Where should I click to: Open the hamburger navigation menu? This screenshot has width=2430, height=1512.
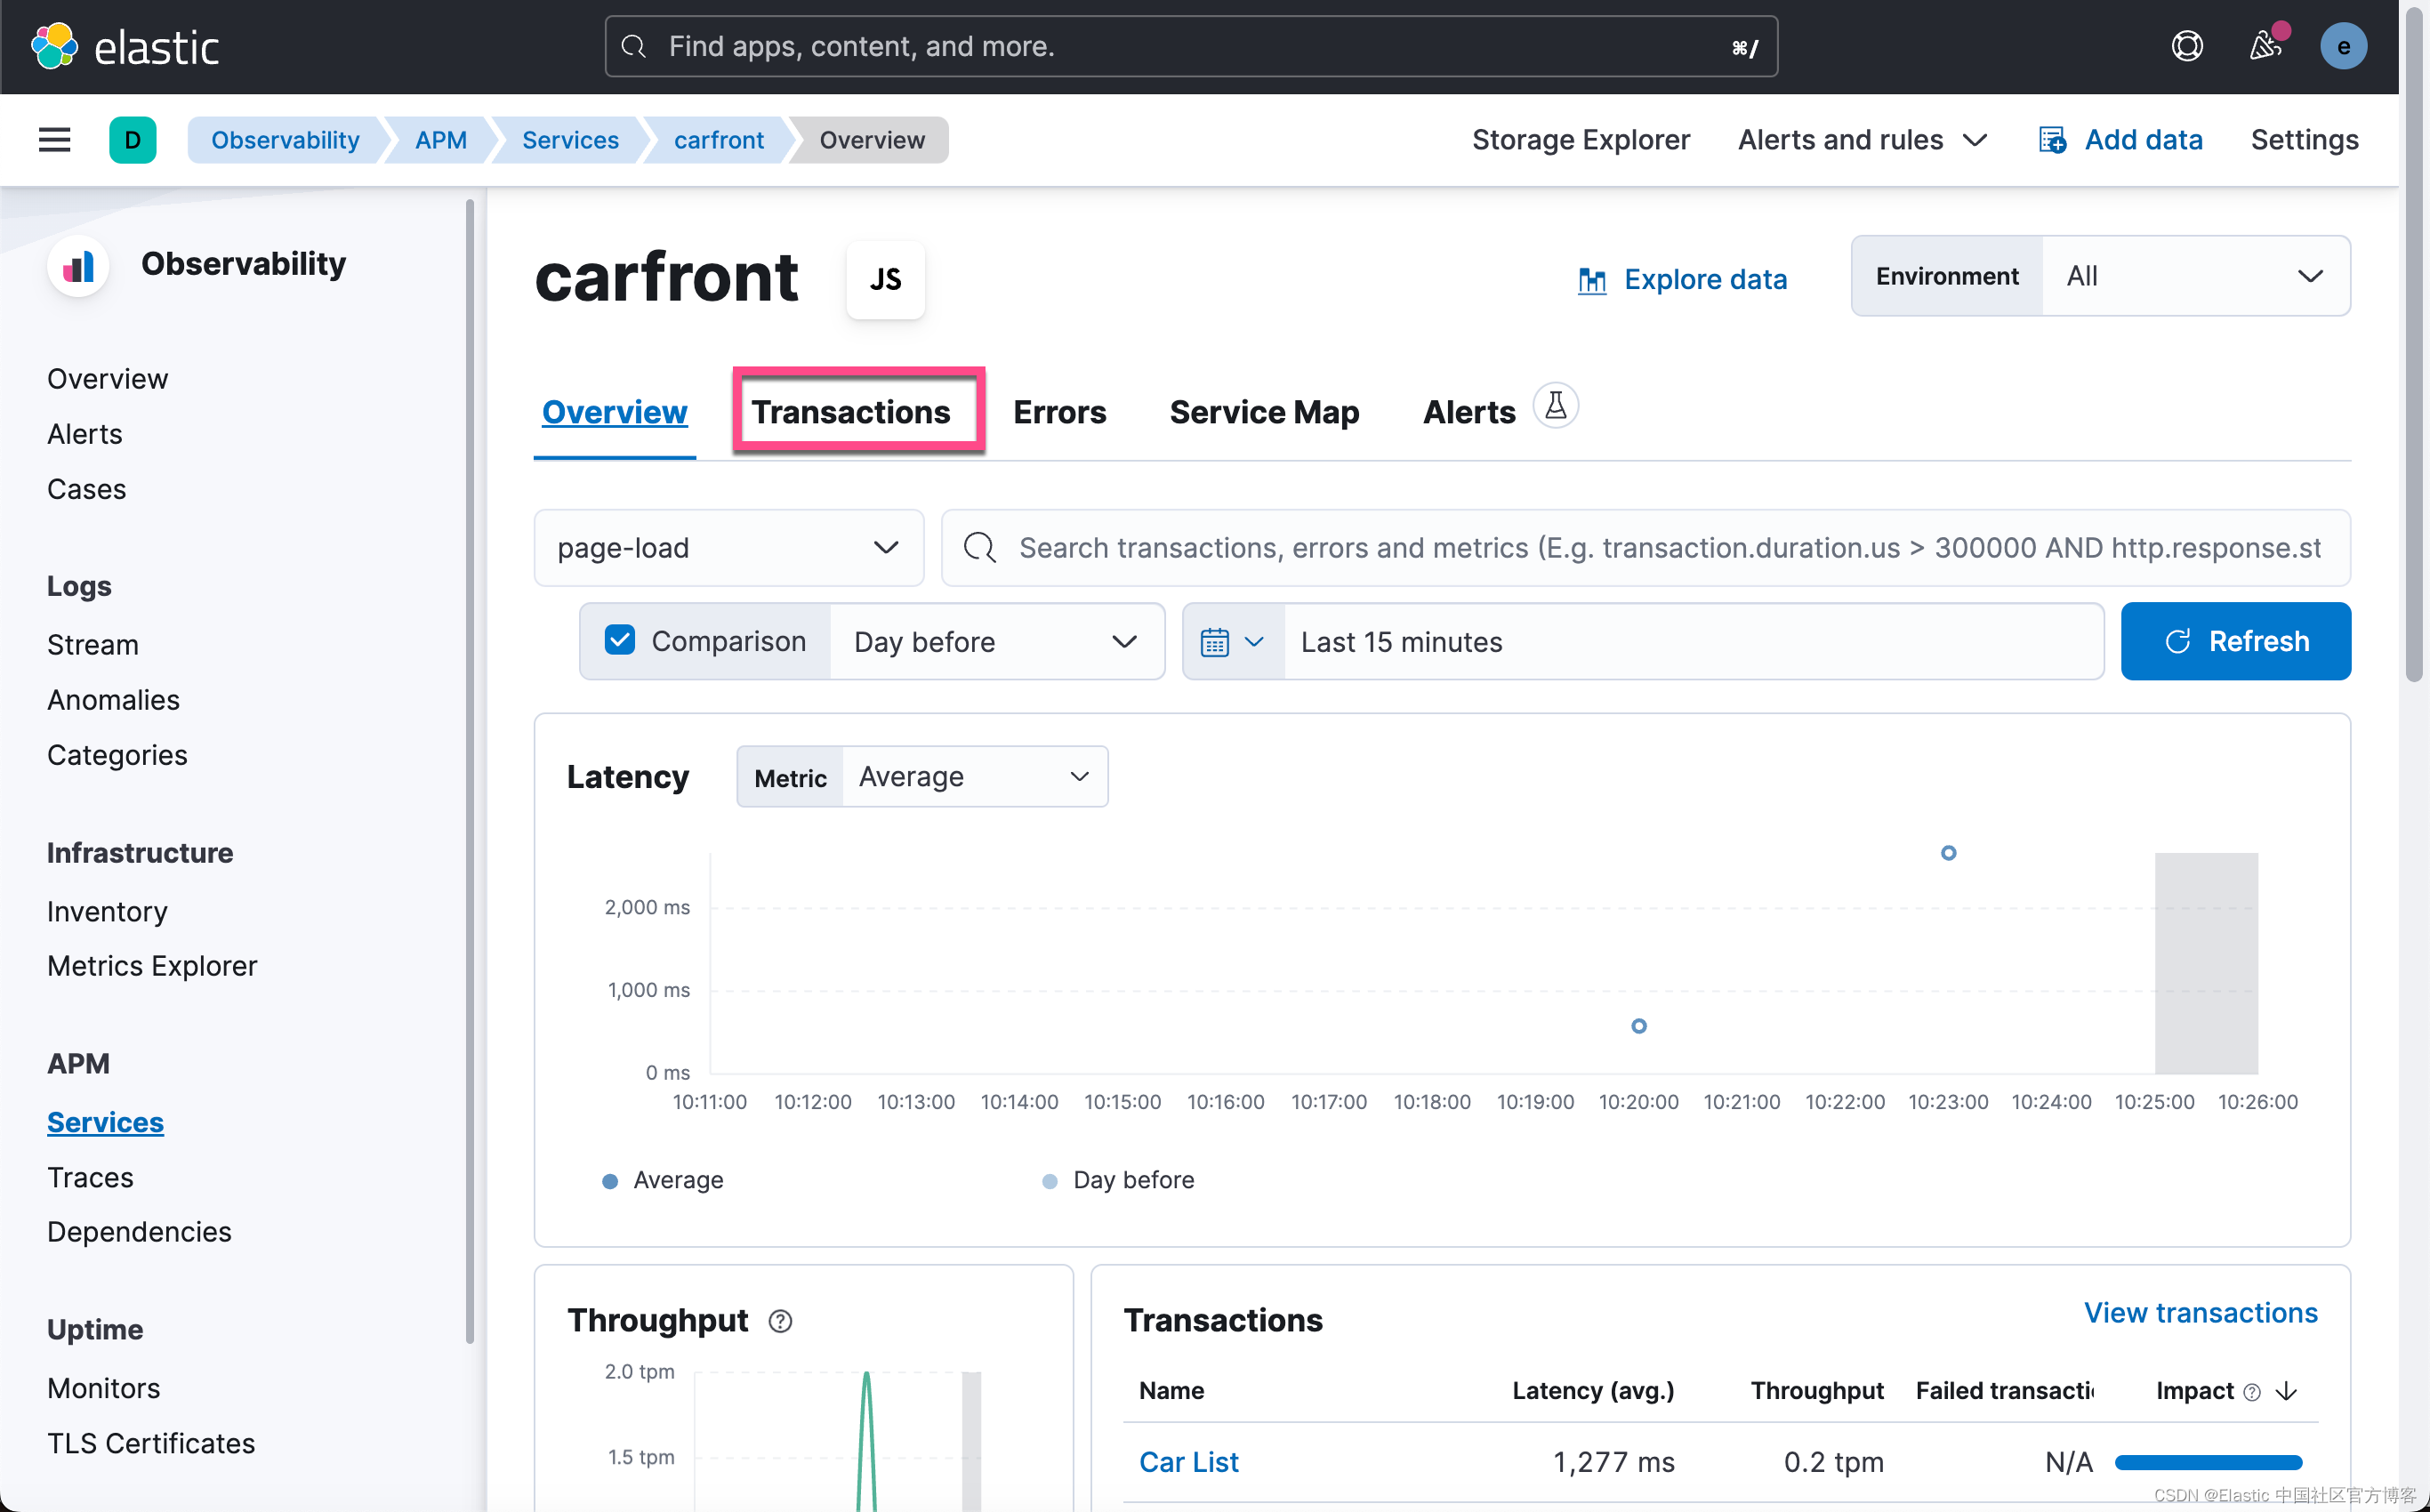pyautogui.click(x=55, y=140)
